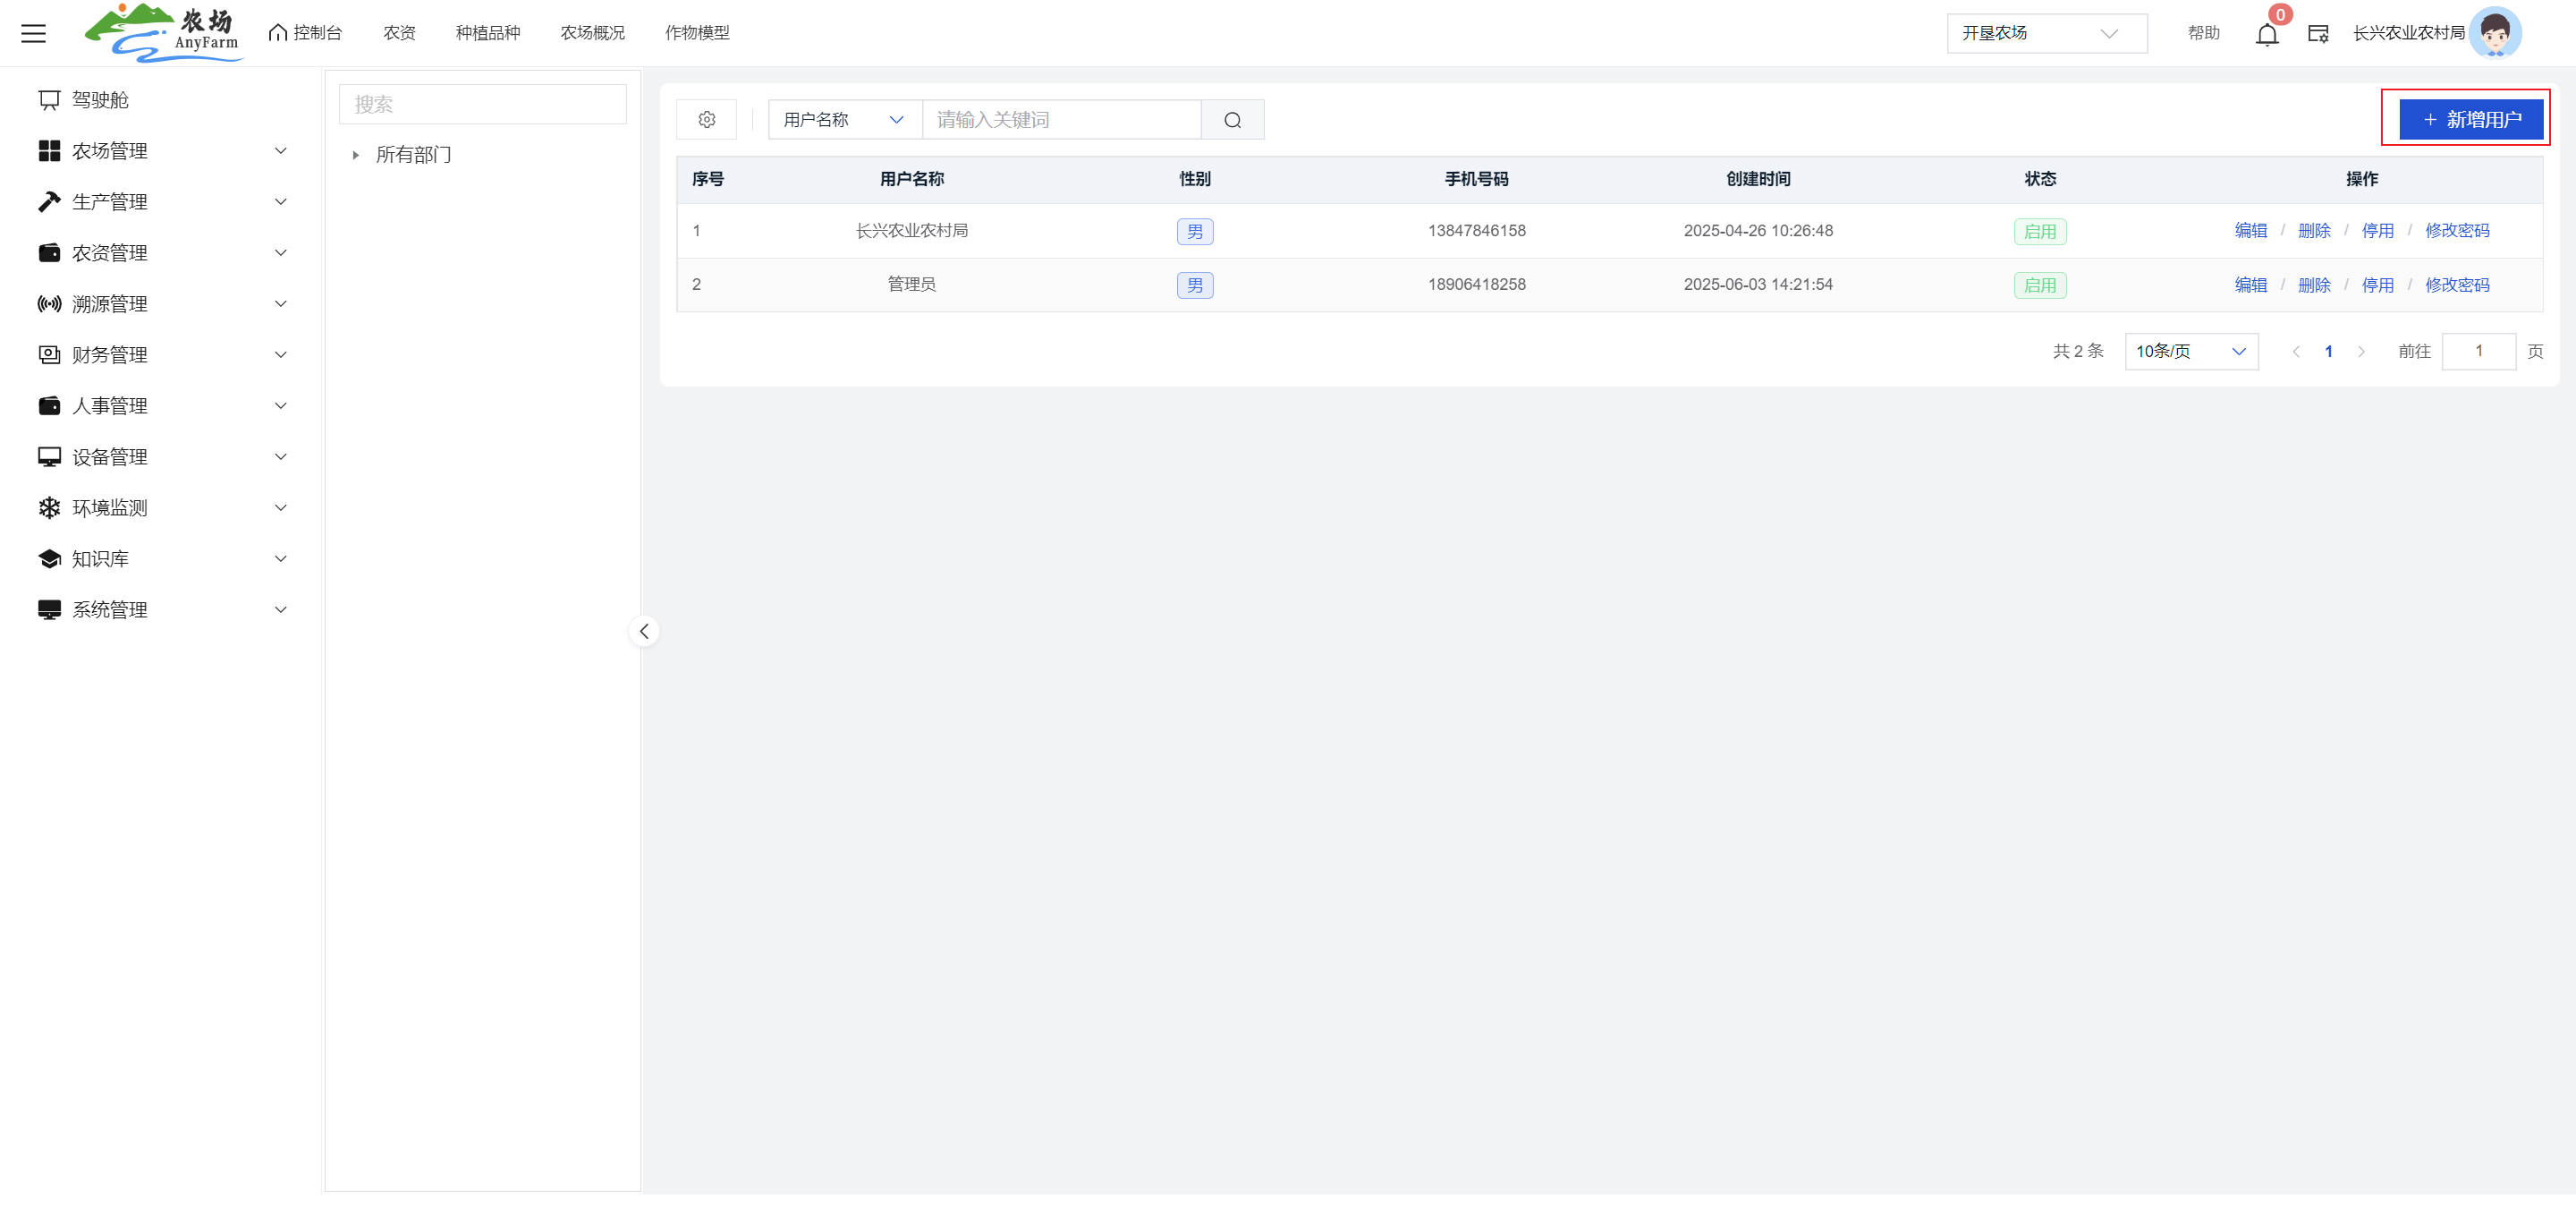Open the 作物模型 top menu
Image resolution: width=2576 pixels, height=1208 pixels.
[697, 33]
